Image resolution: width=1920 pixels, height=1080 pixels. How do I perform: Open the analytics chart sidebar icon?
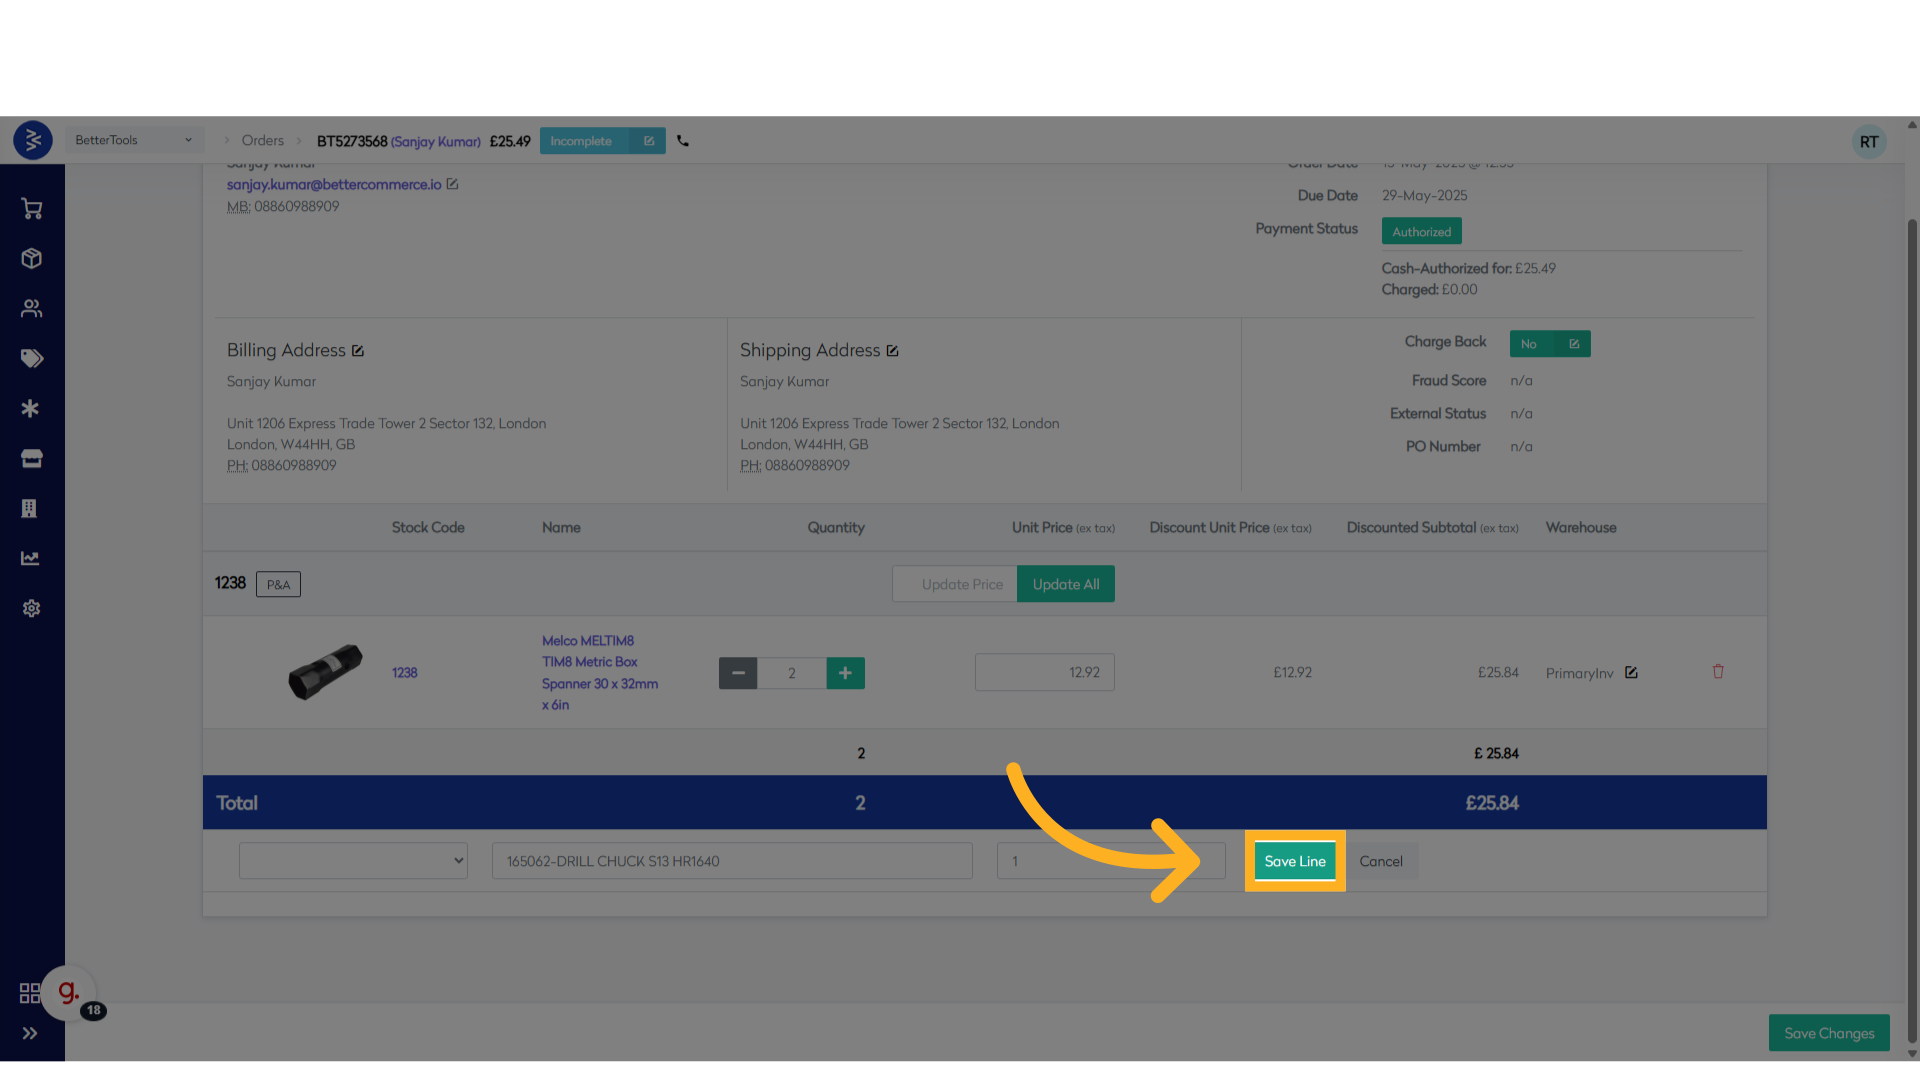coord(31,559)
